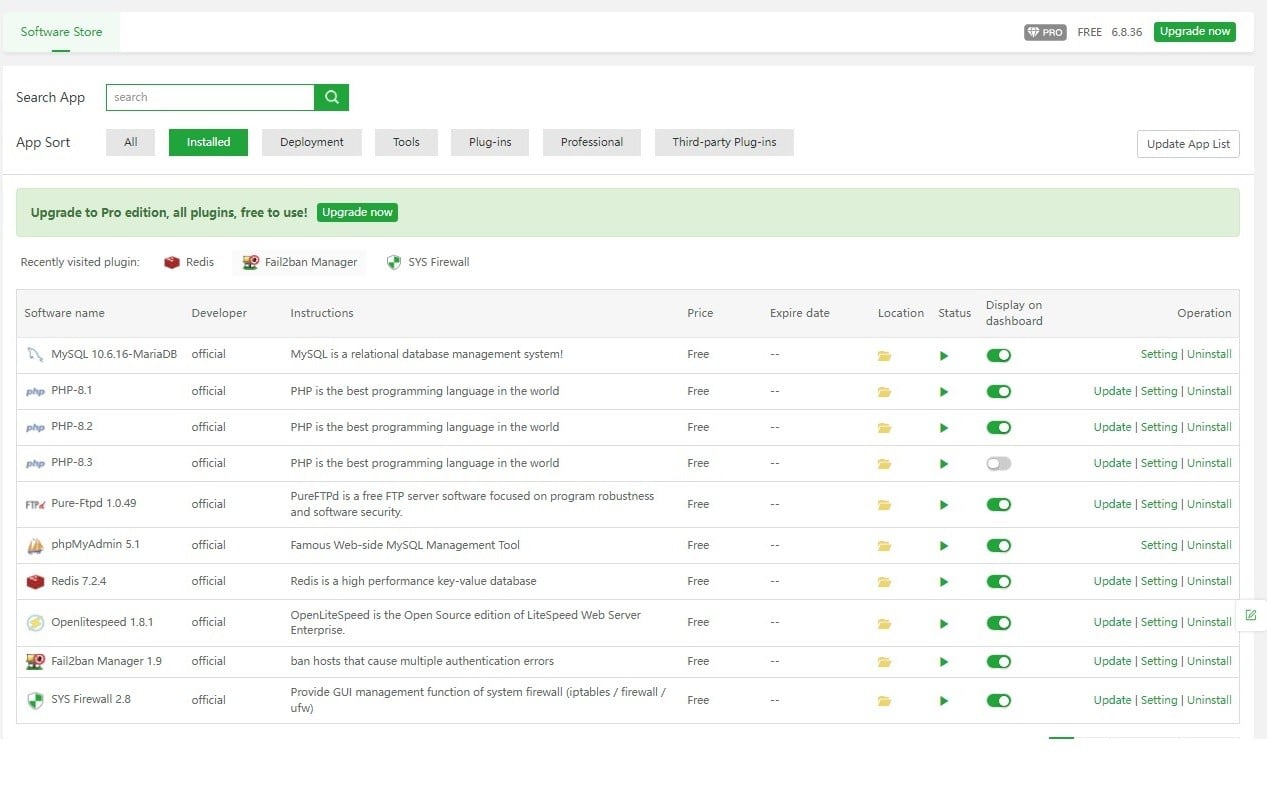Enable PHP-8.3 display on dashboard

(x=998, y=464)
